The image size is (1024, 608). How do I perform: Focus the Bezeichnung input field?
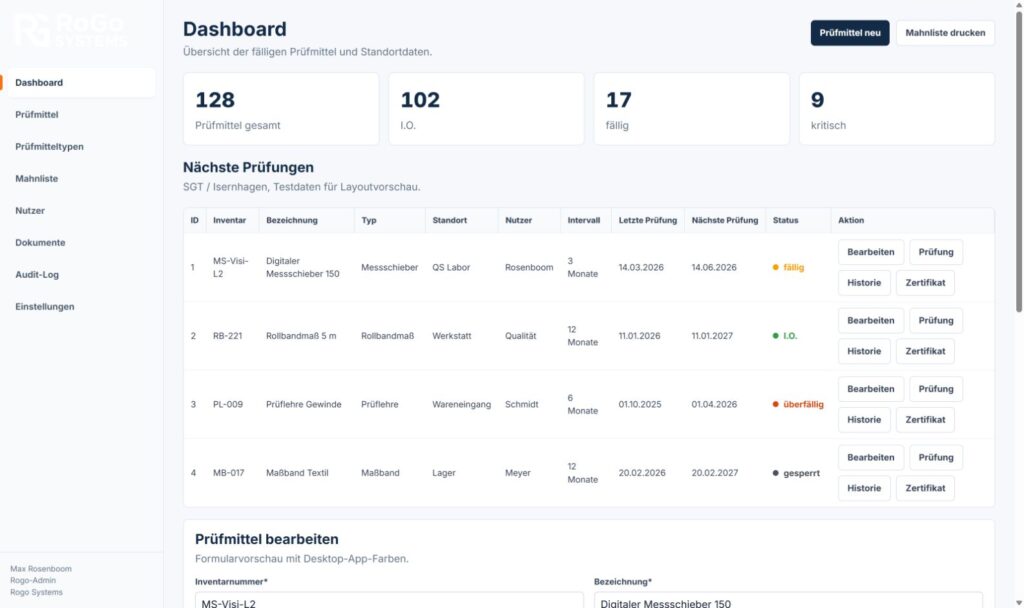(788, 601)
